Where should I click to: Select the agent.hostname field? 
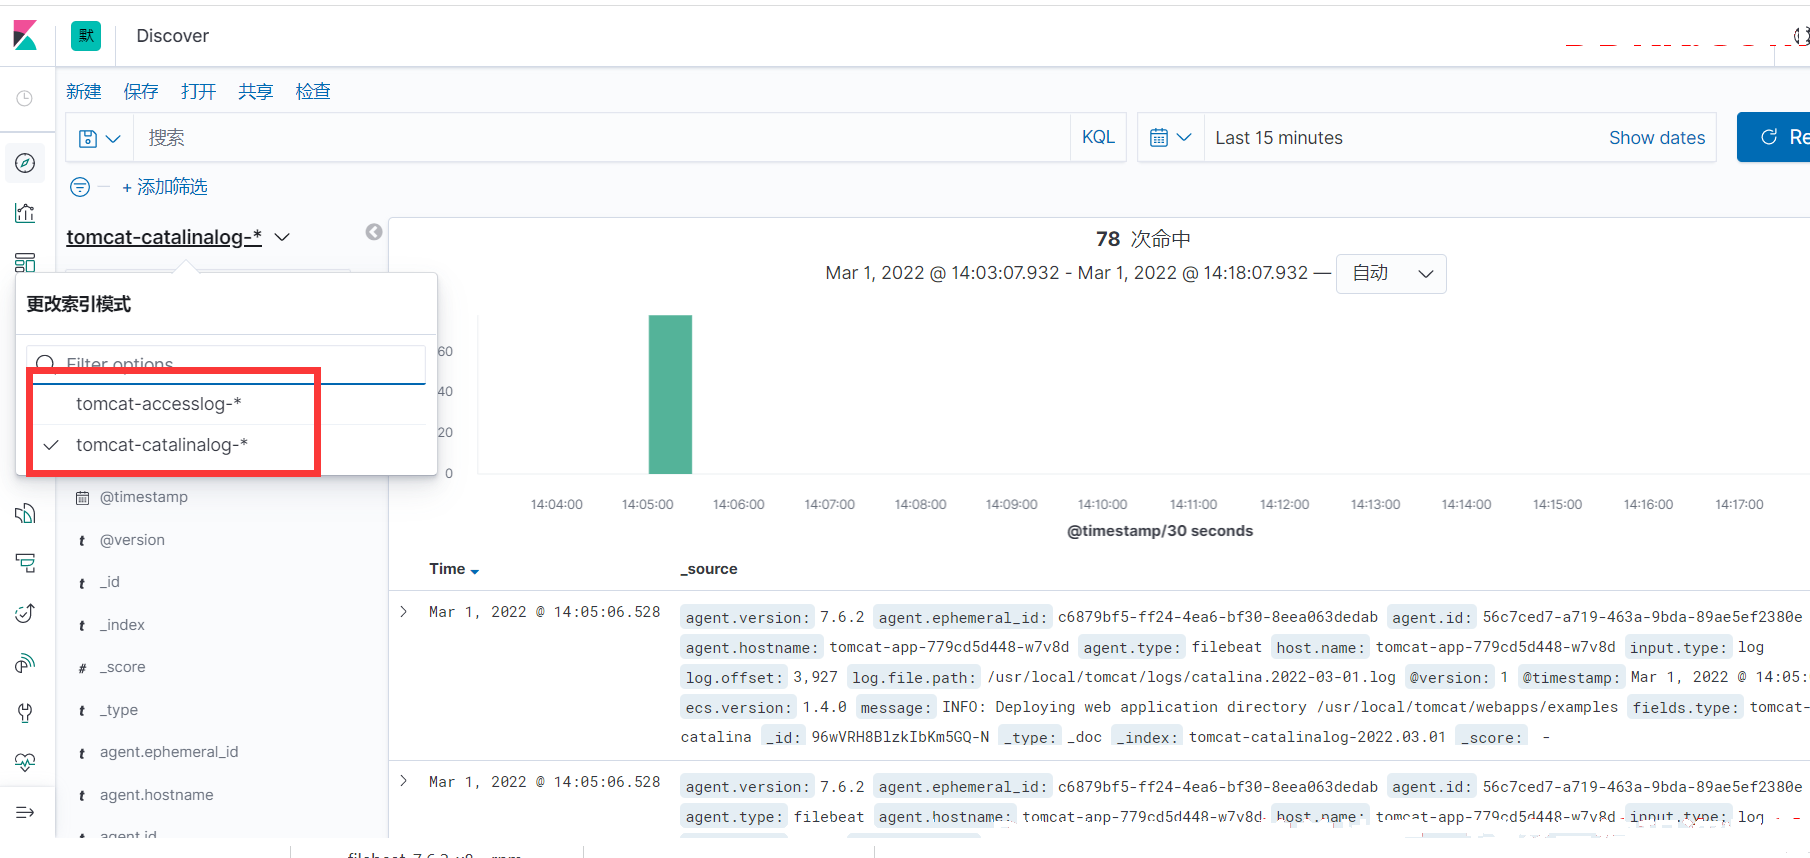(x=157, y=795)
